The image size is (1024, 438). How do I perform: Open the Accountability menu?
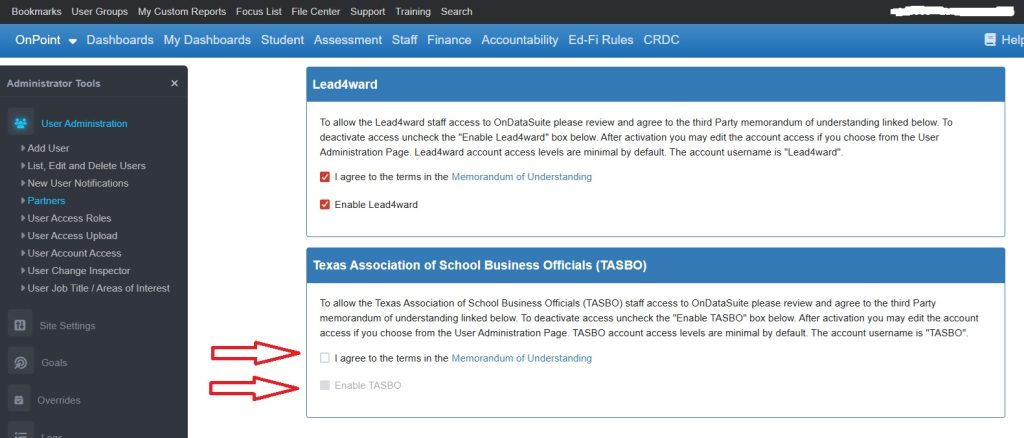point(519,40)
